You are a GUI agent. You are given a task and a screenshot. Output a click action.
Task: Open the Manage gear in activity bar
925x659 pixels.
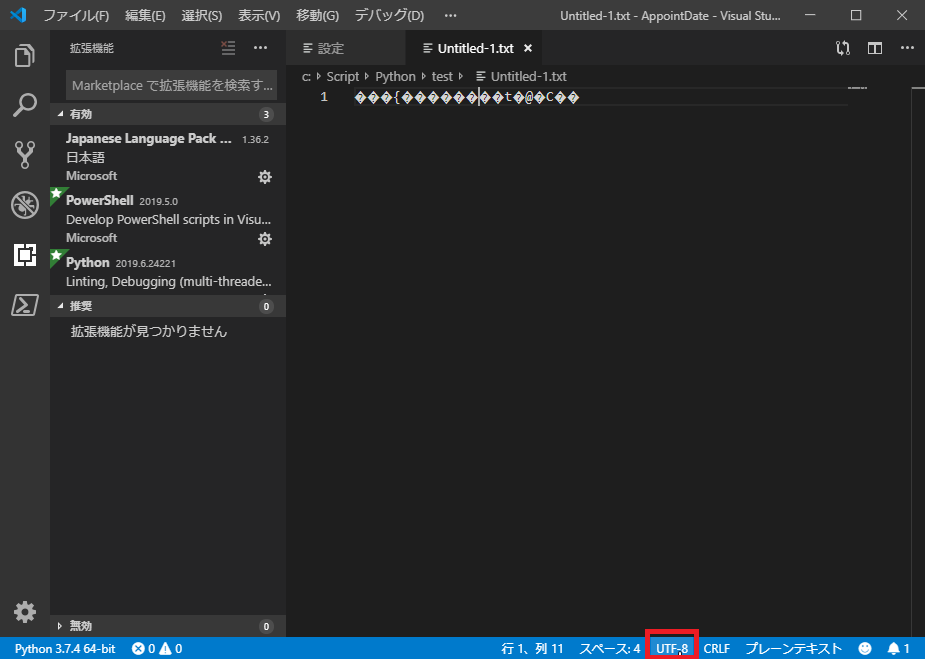24,612
